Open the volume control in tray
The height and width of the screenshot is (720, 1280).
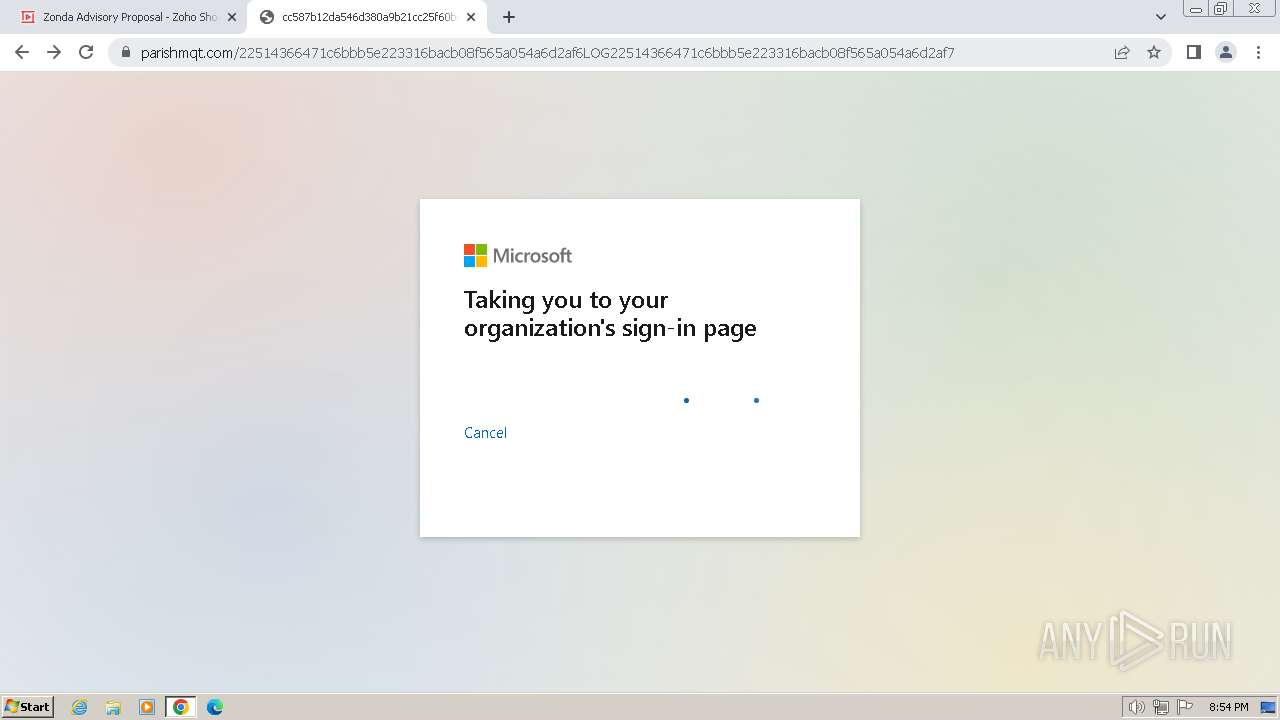click(1136, 707)
